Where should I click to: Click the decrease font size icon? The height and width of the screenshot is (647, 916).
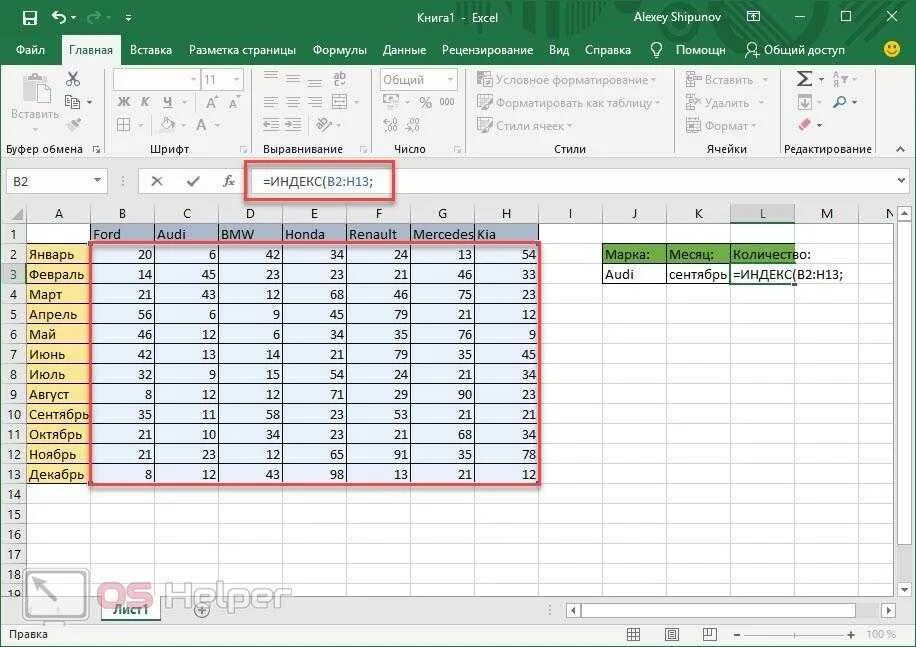point(234,103)
